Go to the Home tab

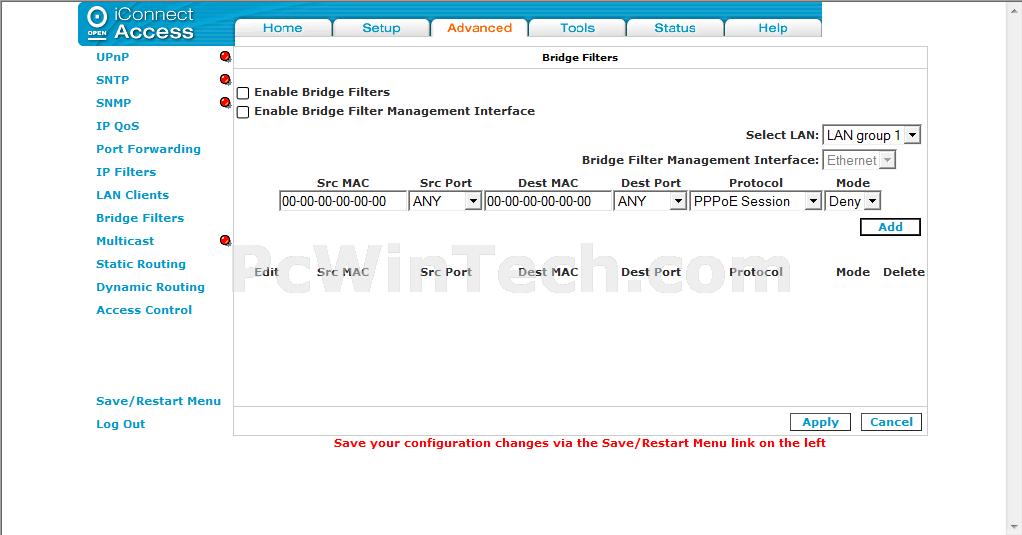[x=283, y=28]
